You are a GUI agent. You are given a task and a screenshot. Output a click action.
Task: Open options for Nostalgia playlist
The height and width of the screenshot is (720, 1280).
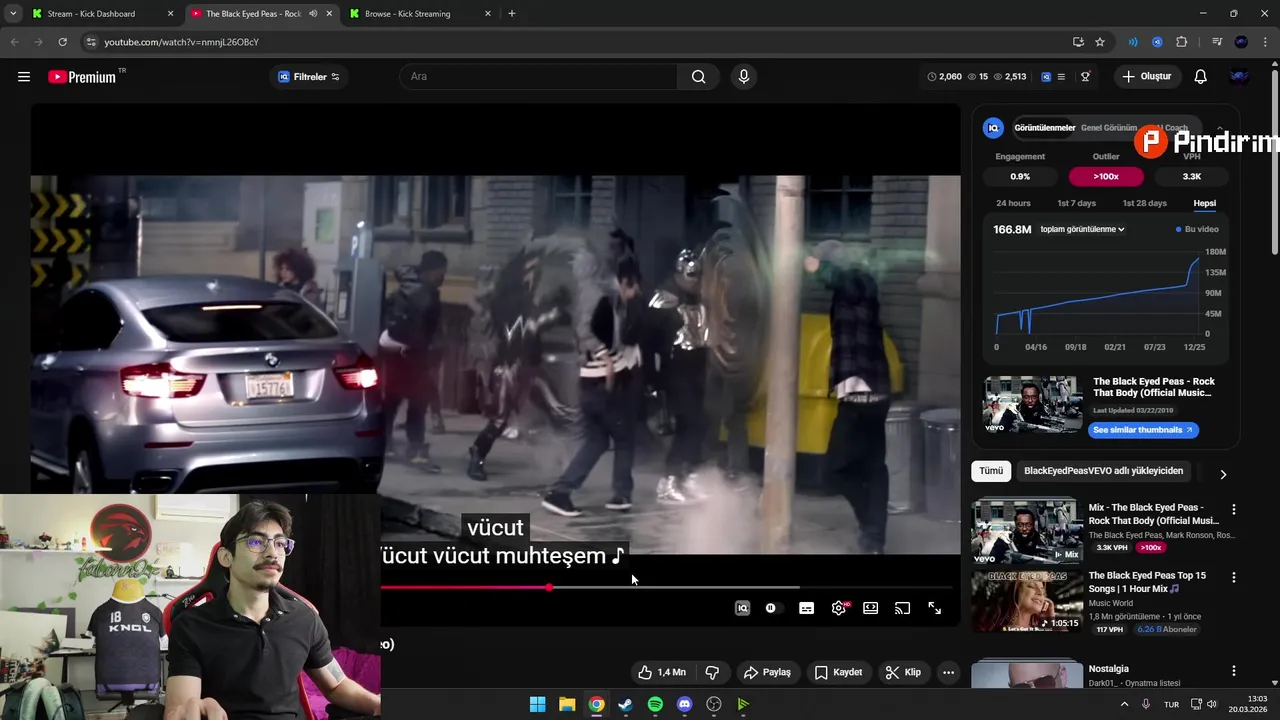1233,671
